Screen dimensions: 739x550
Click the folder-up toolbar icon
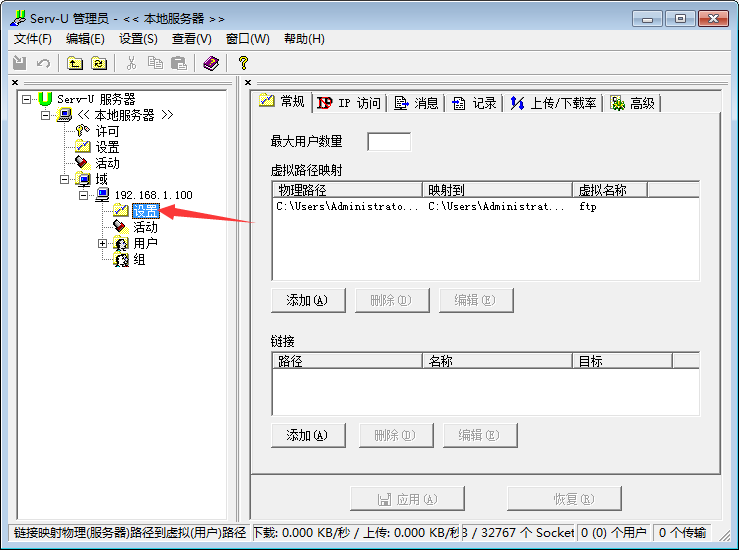(x=75, y=63)
